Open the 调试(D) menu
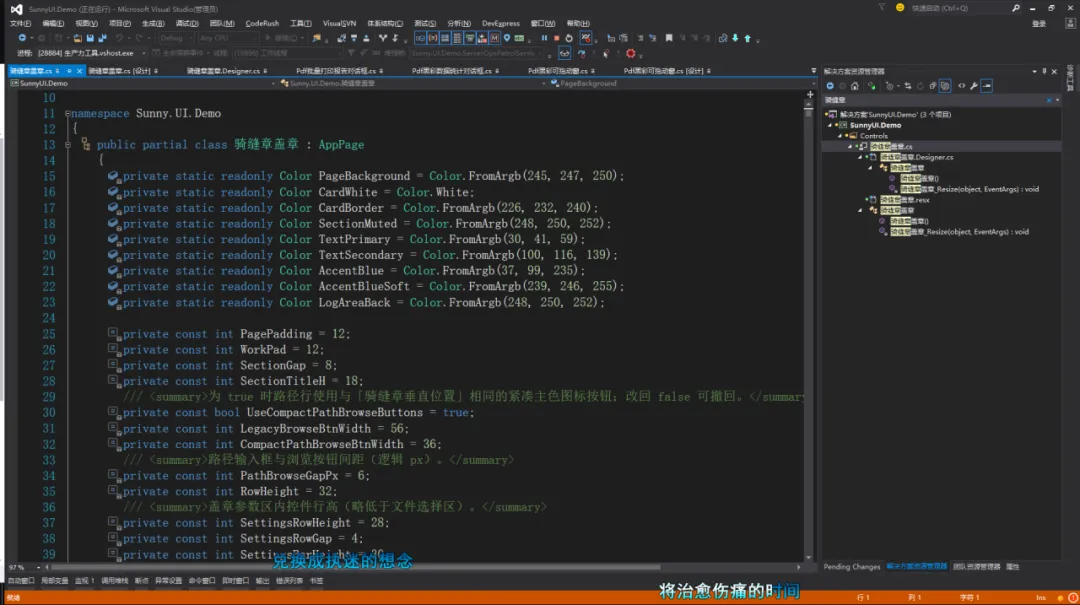 pos(187,23)
